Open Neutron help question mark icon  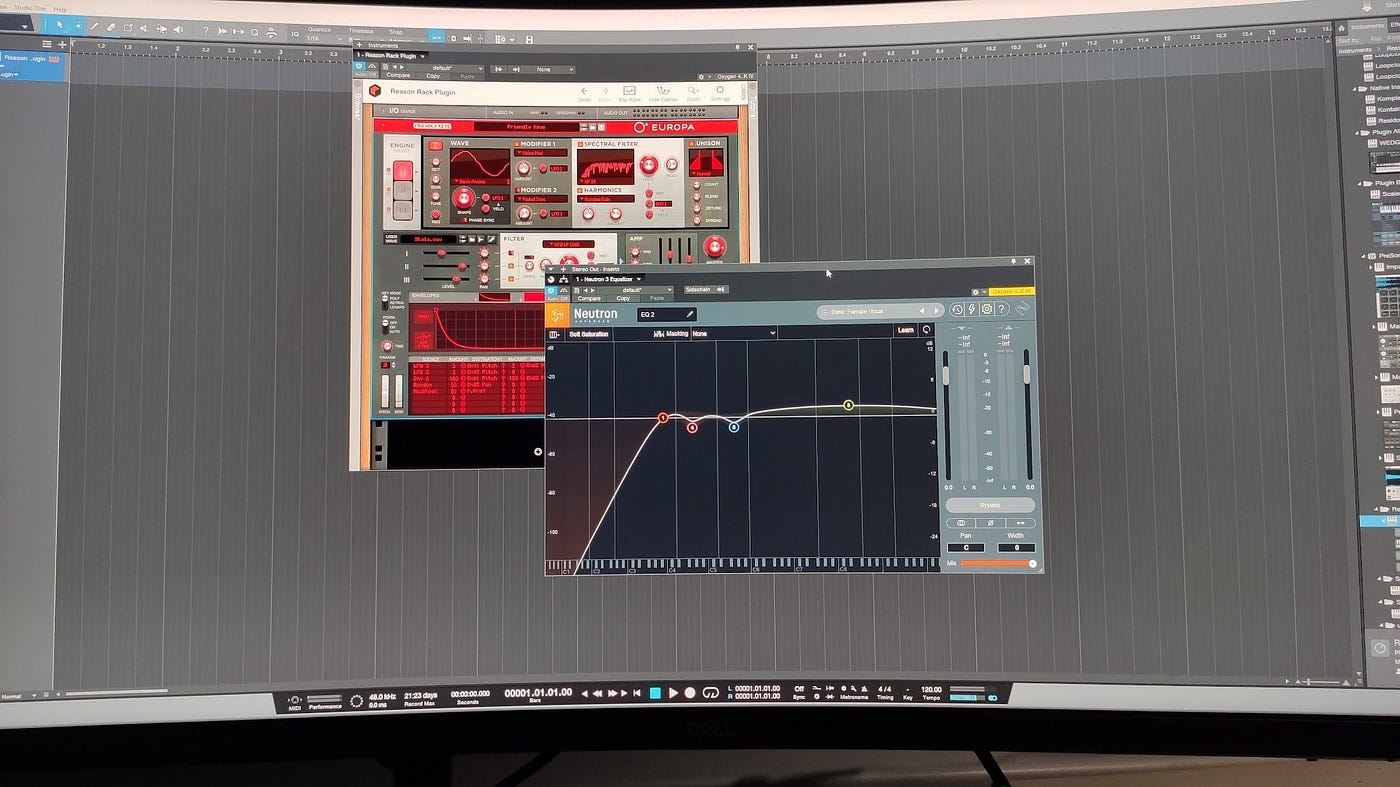coord(1002,309)
